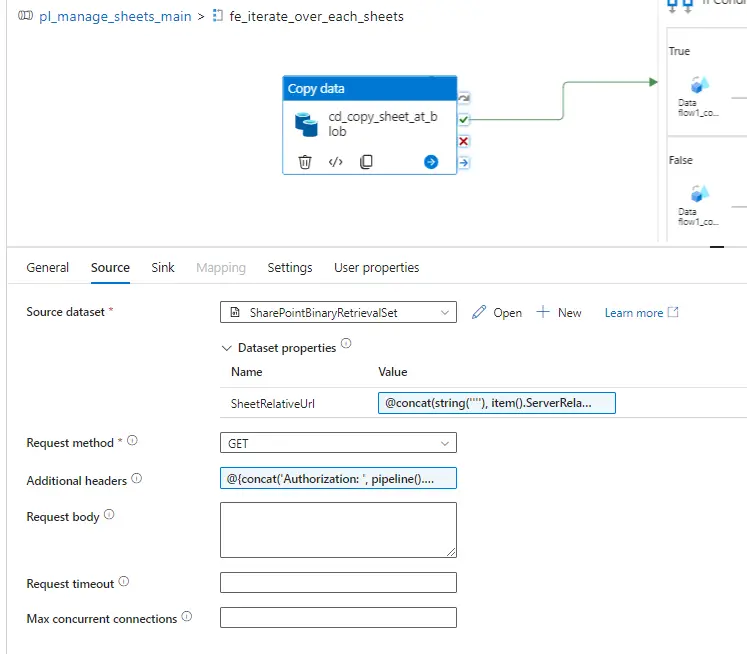
Task: Click the SheetRelativeUrl value field
Action: (x=496, y=402)
